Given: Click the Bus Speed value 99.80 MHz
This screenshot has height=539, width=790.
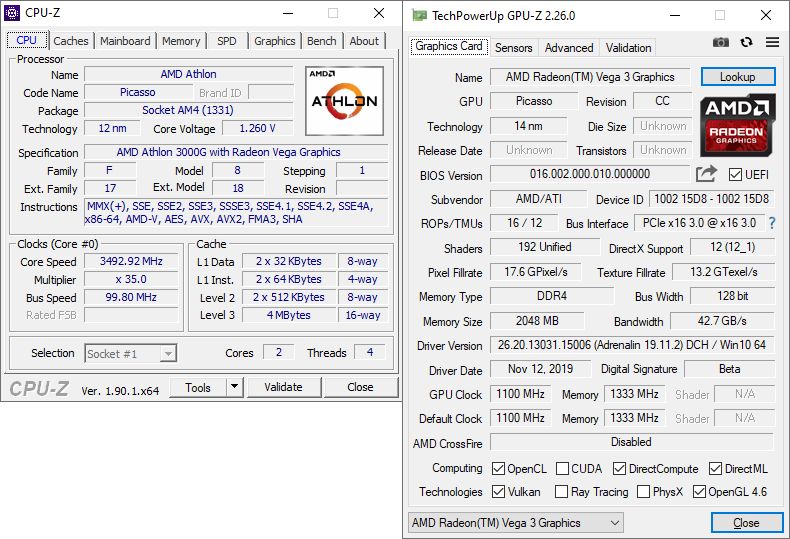Looking at the screenshot, I should (x=131, y=297).
